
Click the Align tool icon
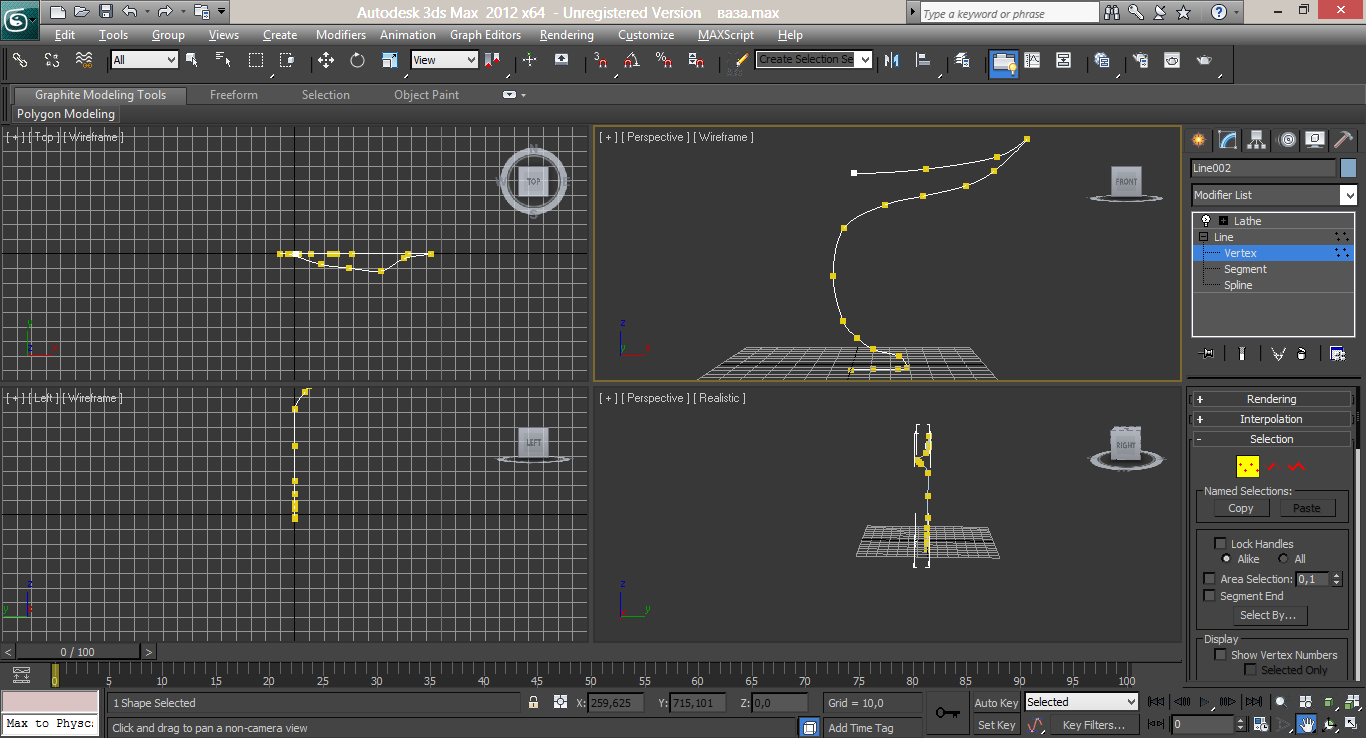[924, 60]
